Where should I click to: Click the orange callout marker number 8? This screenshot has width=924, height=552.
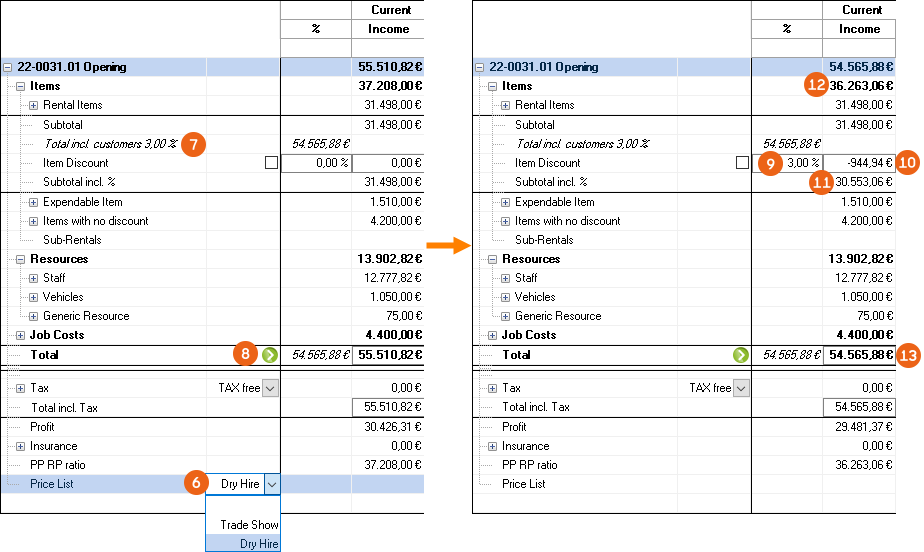click(246, 354)
